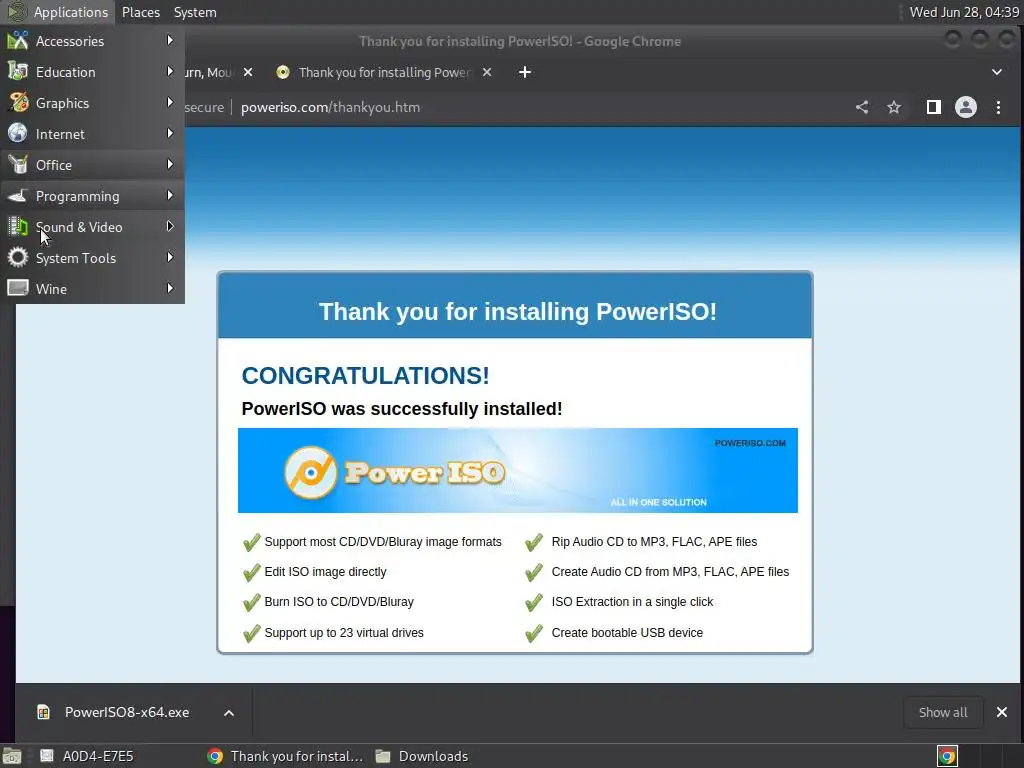The height and width of the screenshot is (768, 1024).
Task: Click the share page icon
Action: pyautogui.click(x=862, y=107)
